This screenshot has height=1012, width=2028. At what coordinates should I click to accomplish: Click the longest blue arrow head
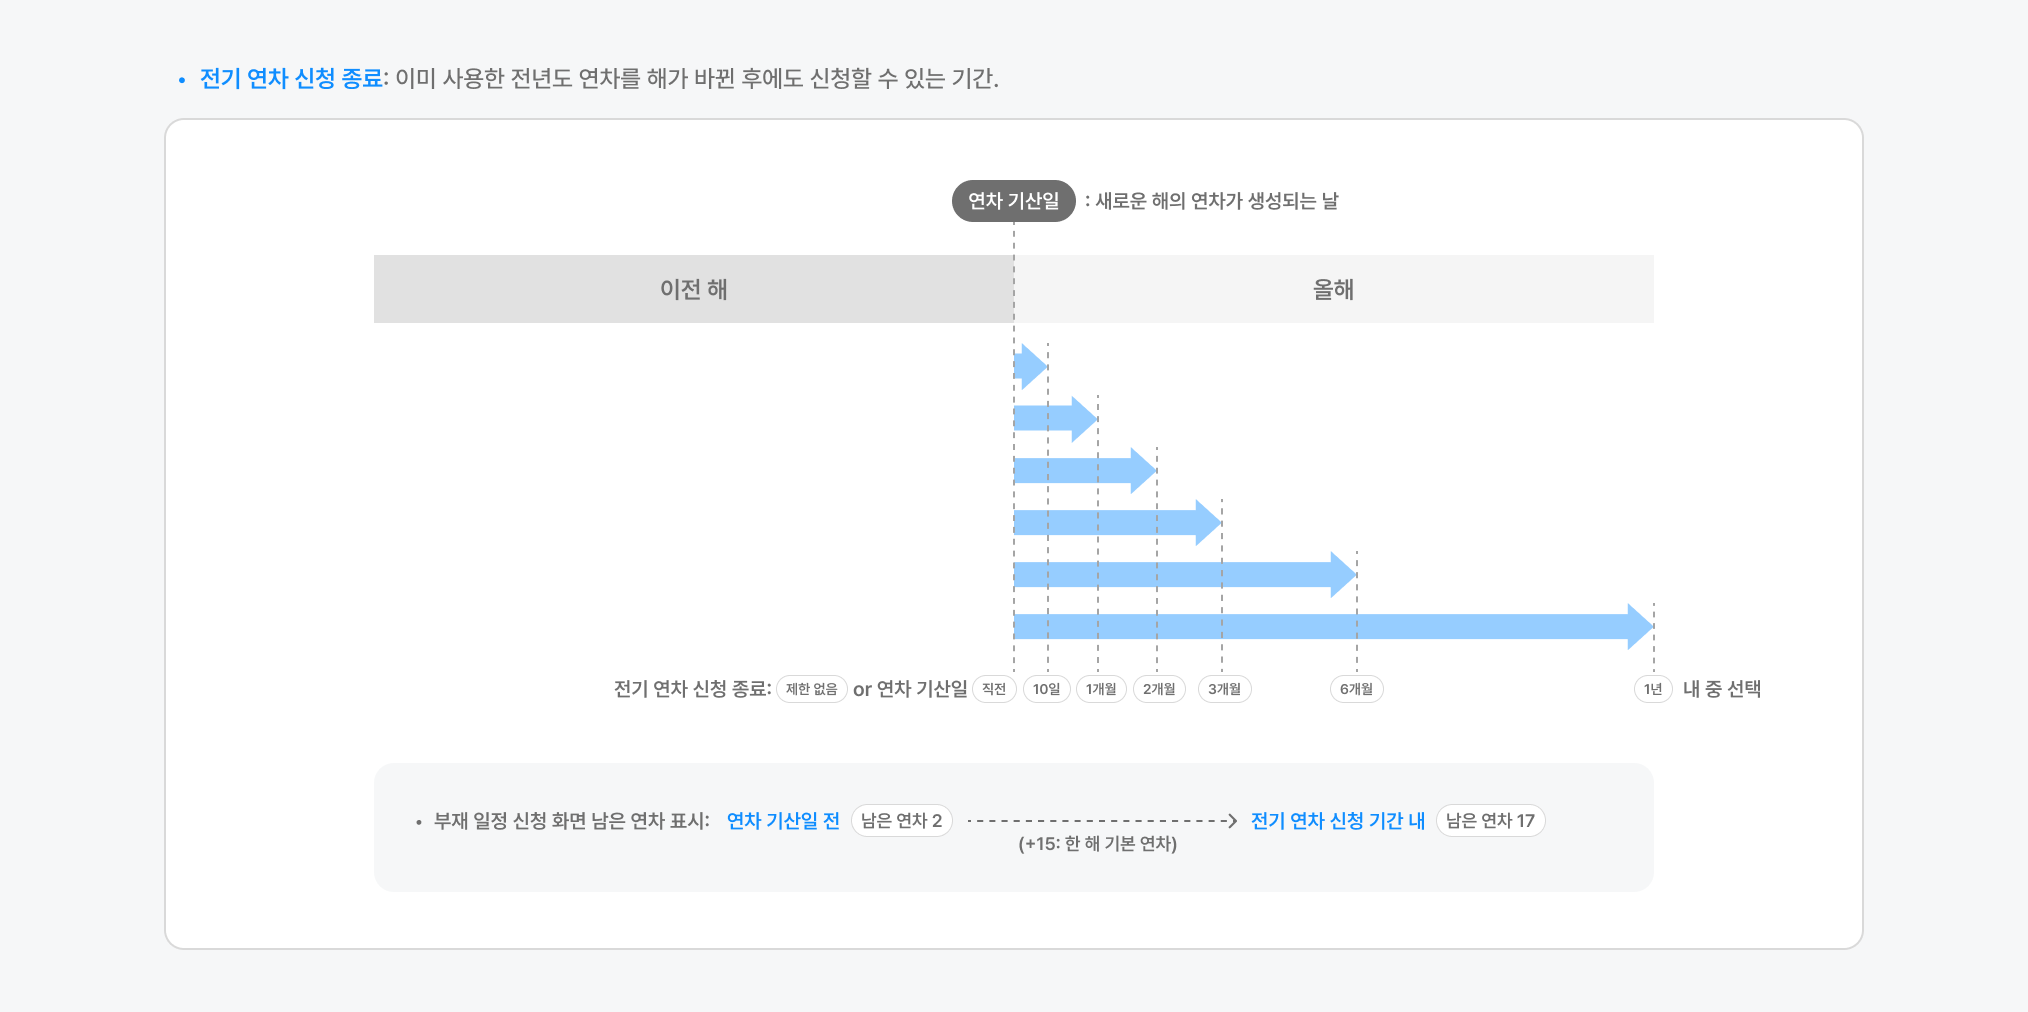tap(1639, 627)
